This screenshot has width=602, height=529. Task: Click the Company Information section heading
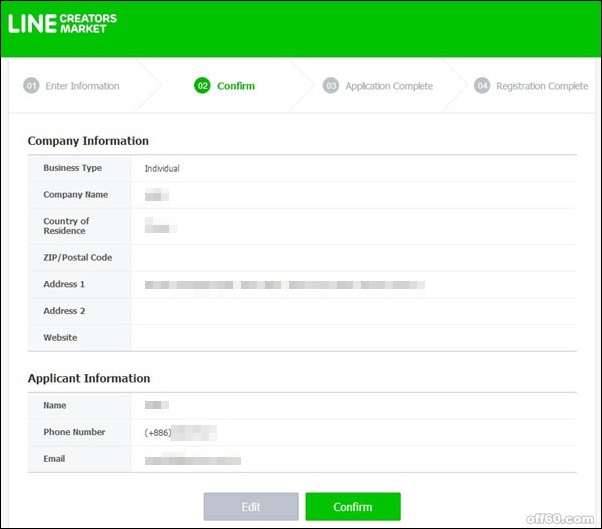pyautogui.click(x=88, y=141)
